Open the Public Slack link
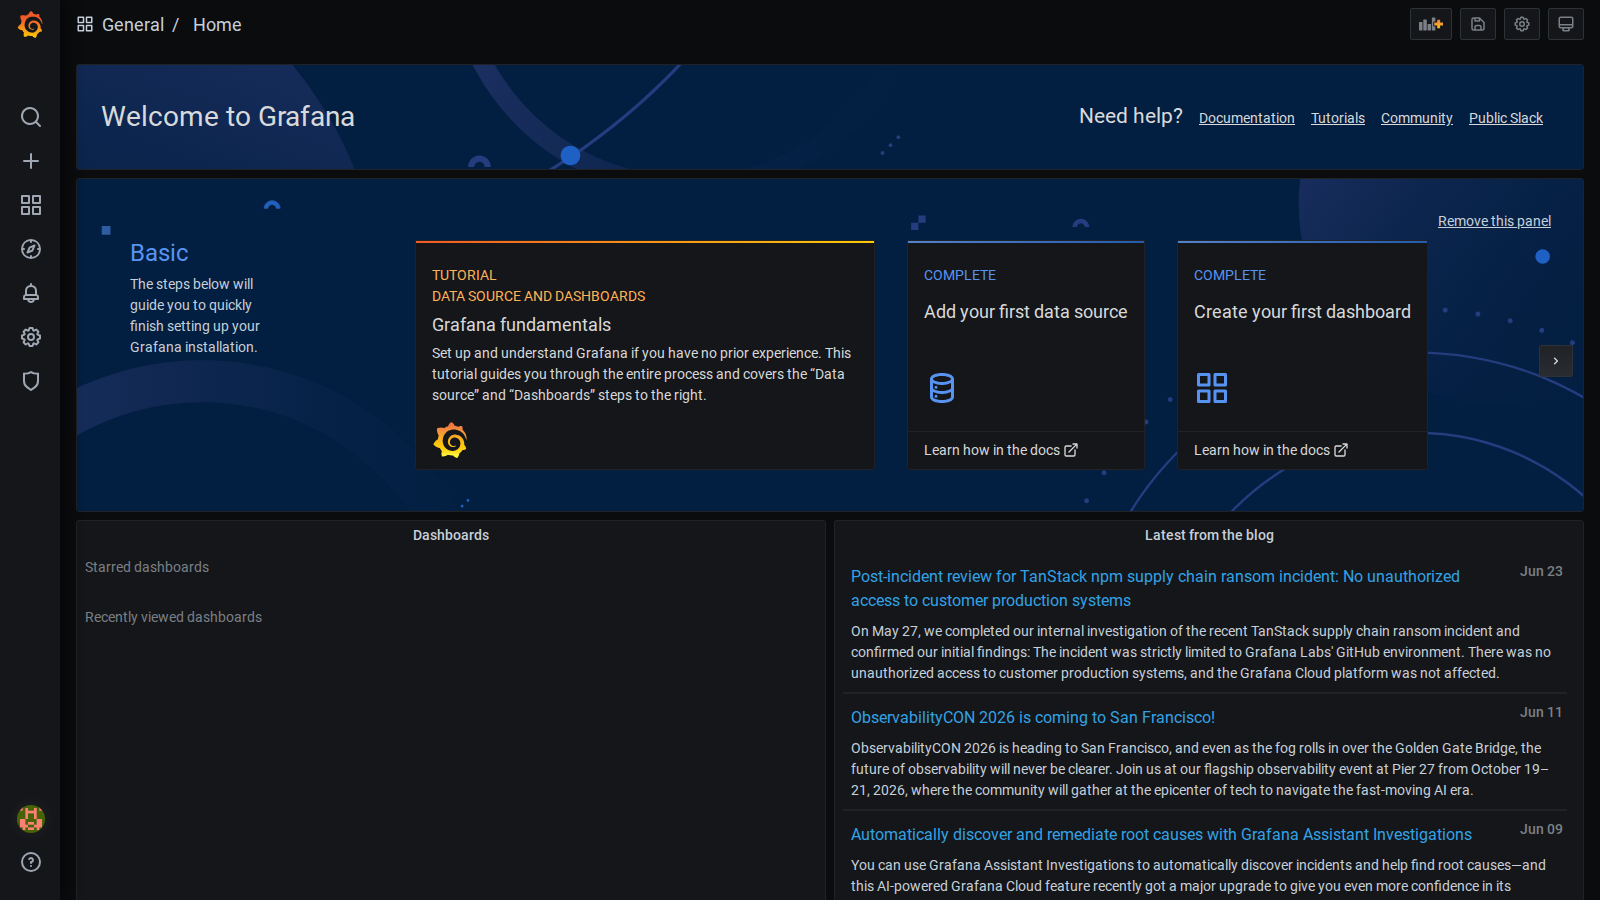 click(x=1506, y=118)
